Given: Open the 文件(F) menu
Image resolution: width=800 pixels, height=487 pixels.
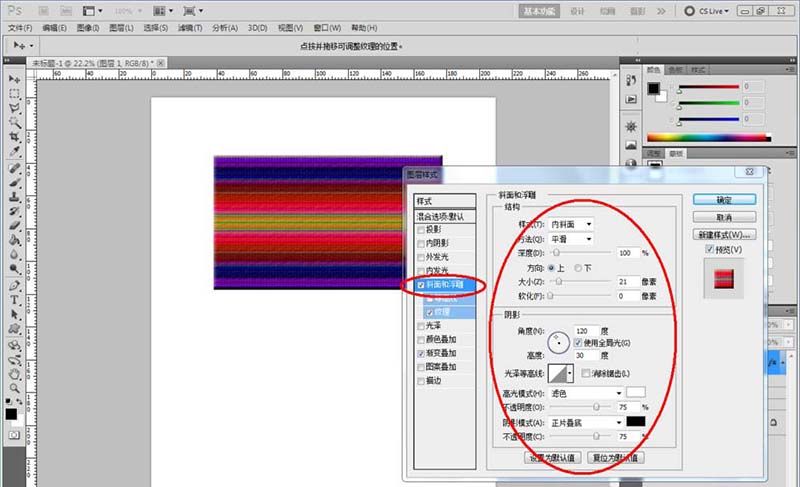Looking at the screenshot, I should click(20, 28).
